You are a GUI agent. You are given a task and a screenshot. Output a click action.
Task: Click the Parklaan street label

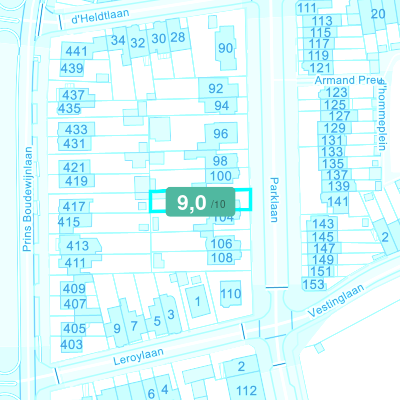[x=274, y=200]
